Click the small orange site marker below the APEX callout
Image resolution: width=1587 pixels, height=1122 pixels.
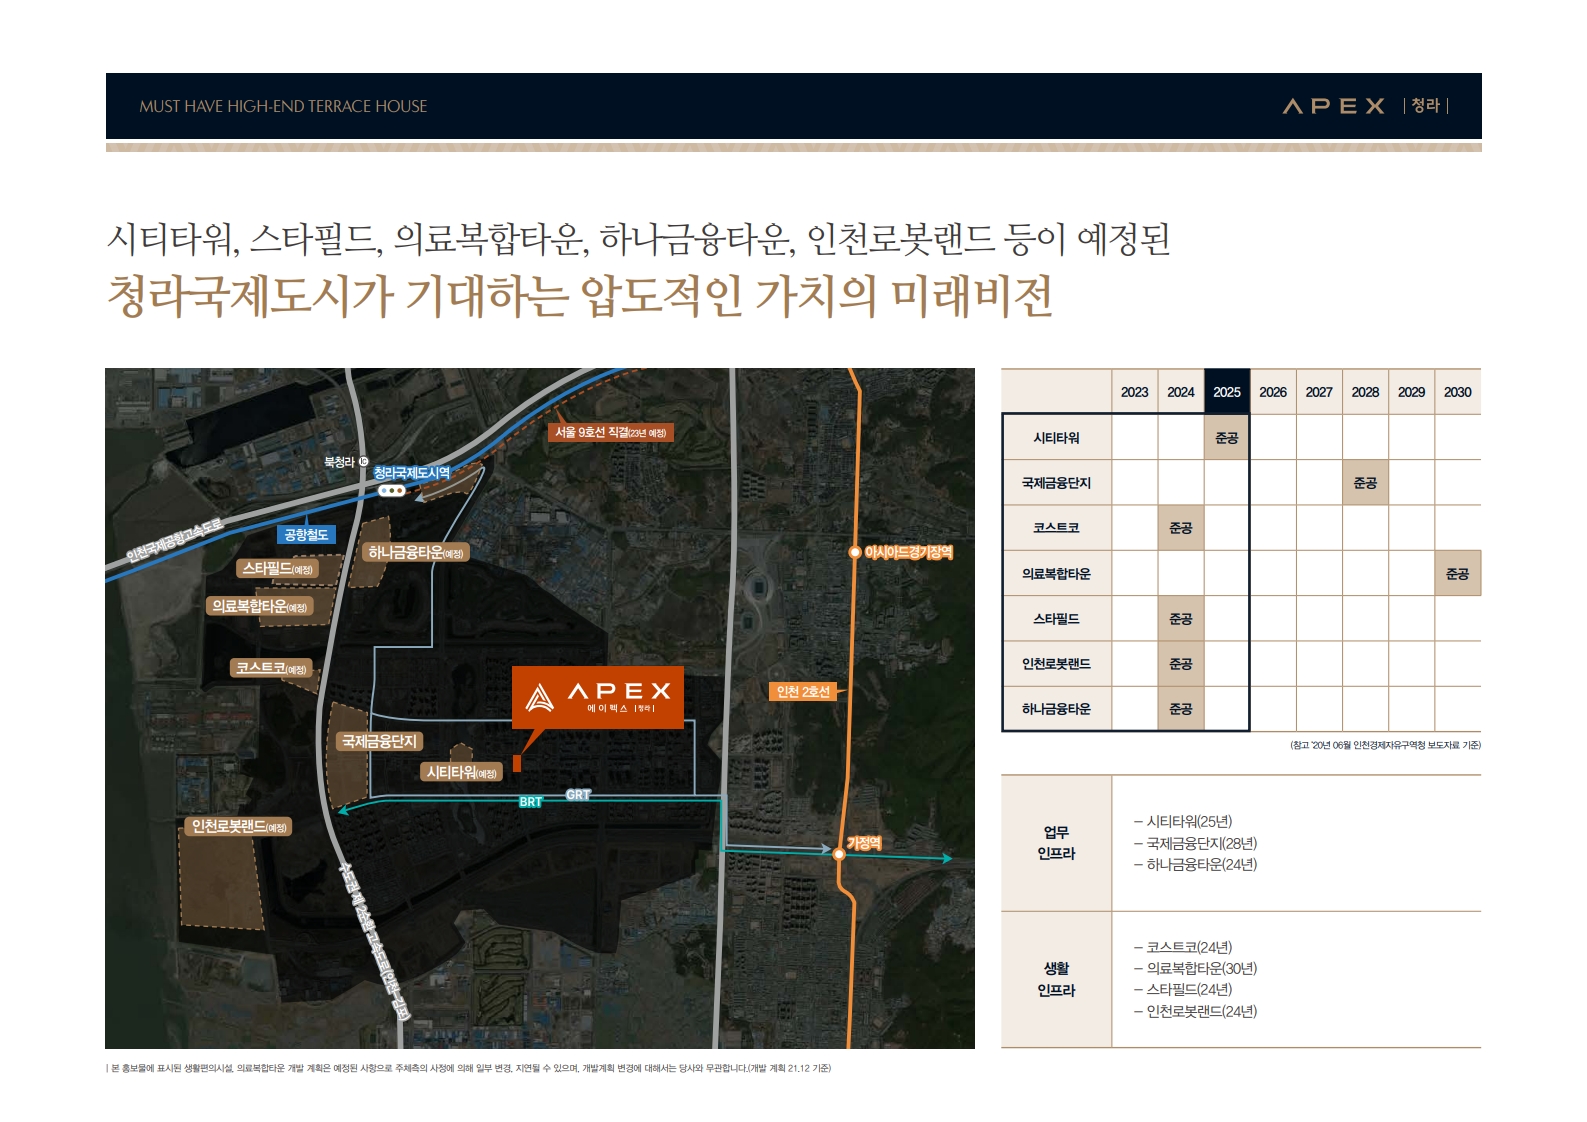pyautogui.click(x=517, y=763)
